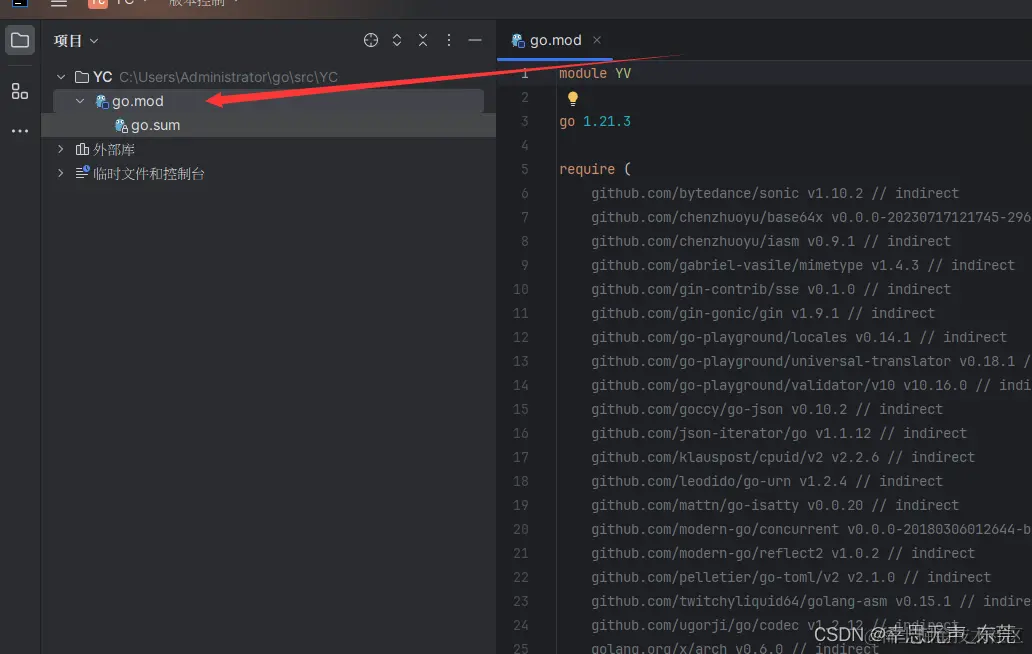Click the pelletier/go-toml/v2 v2.1.0 line

click(x=790, y=578)
